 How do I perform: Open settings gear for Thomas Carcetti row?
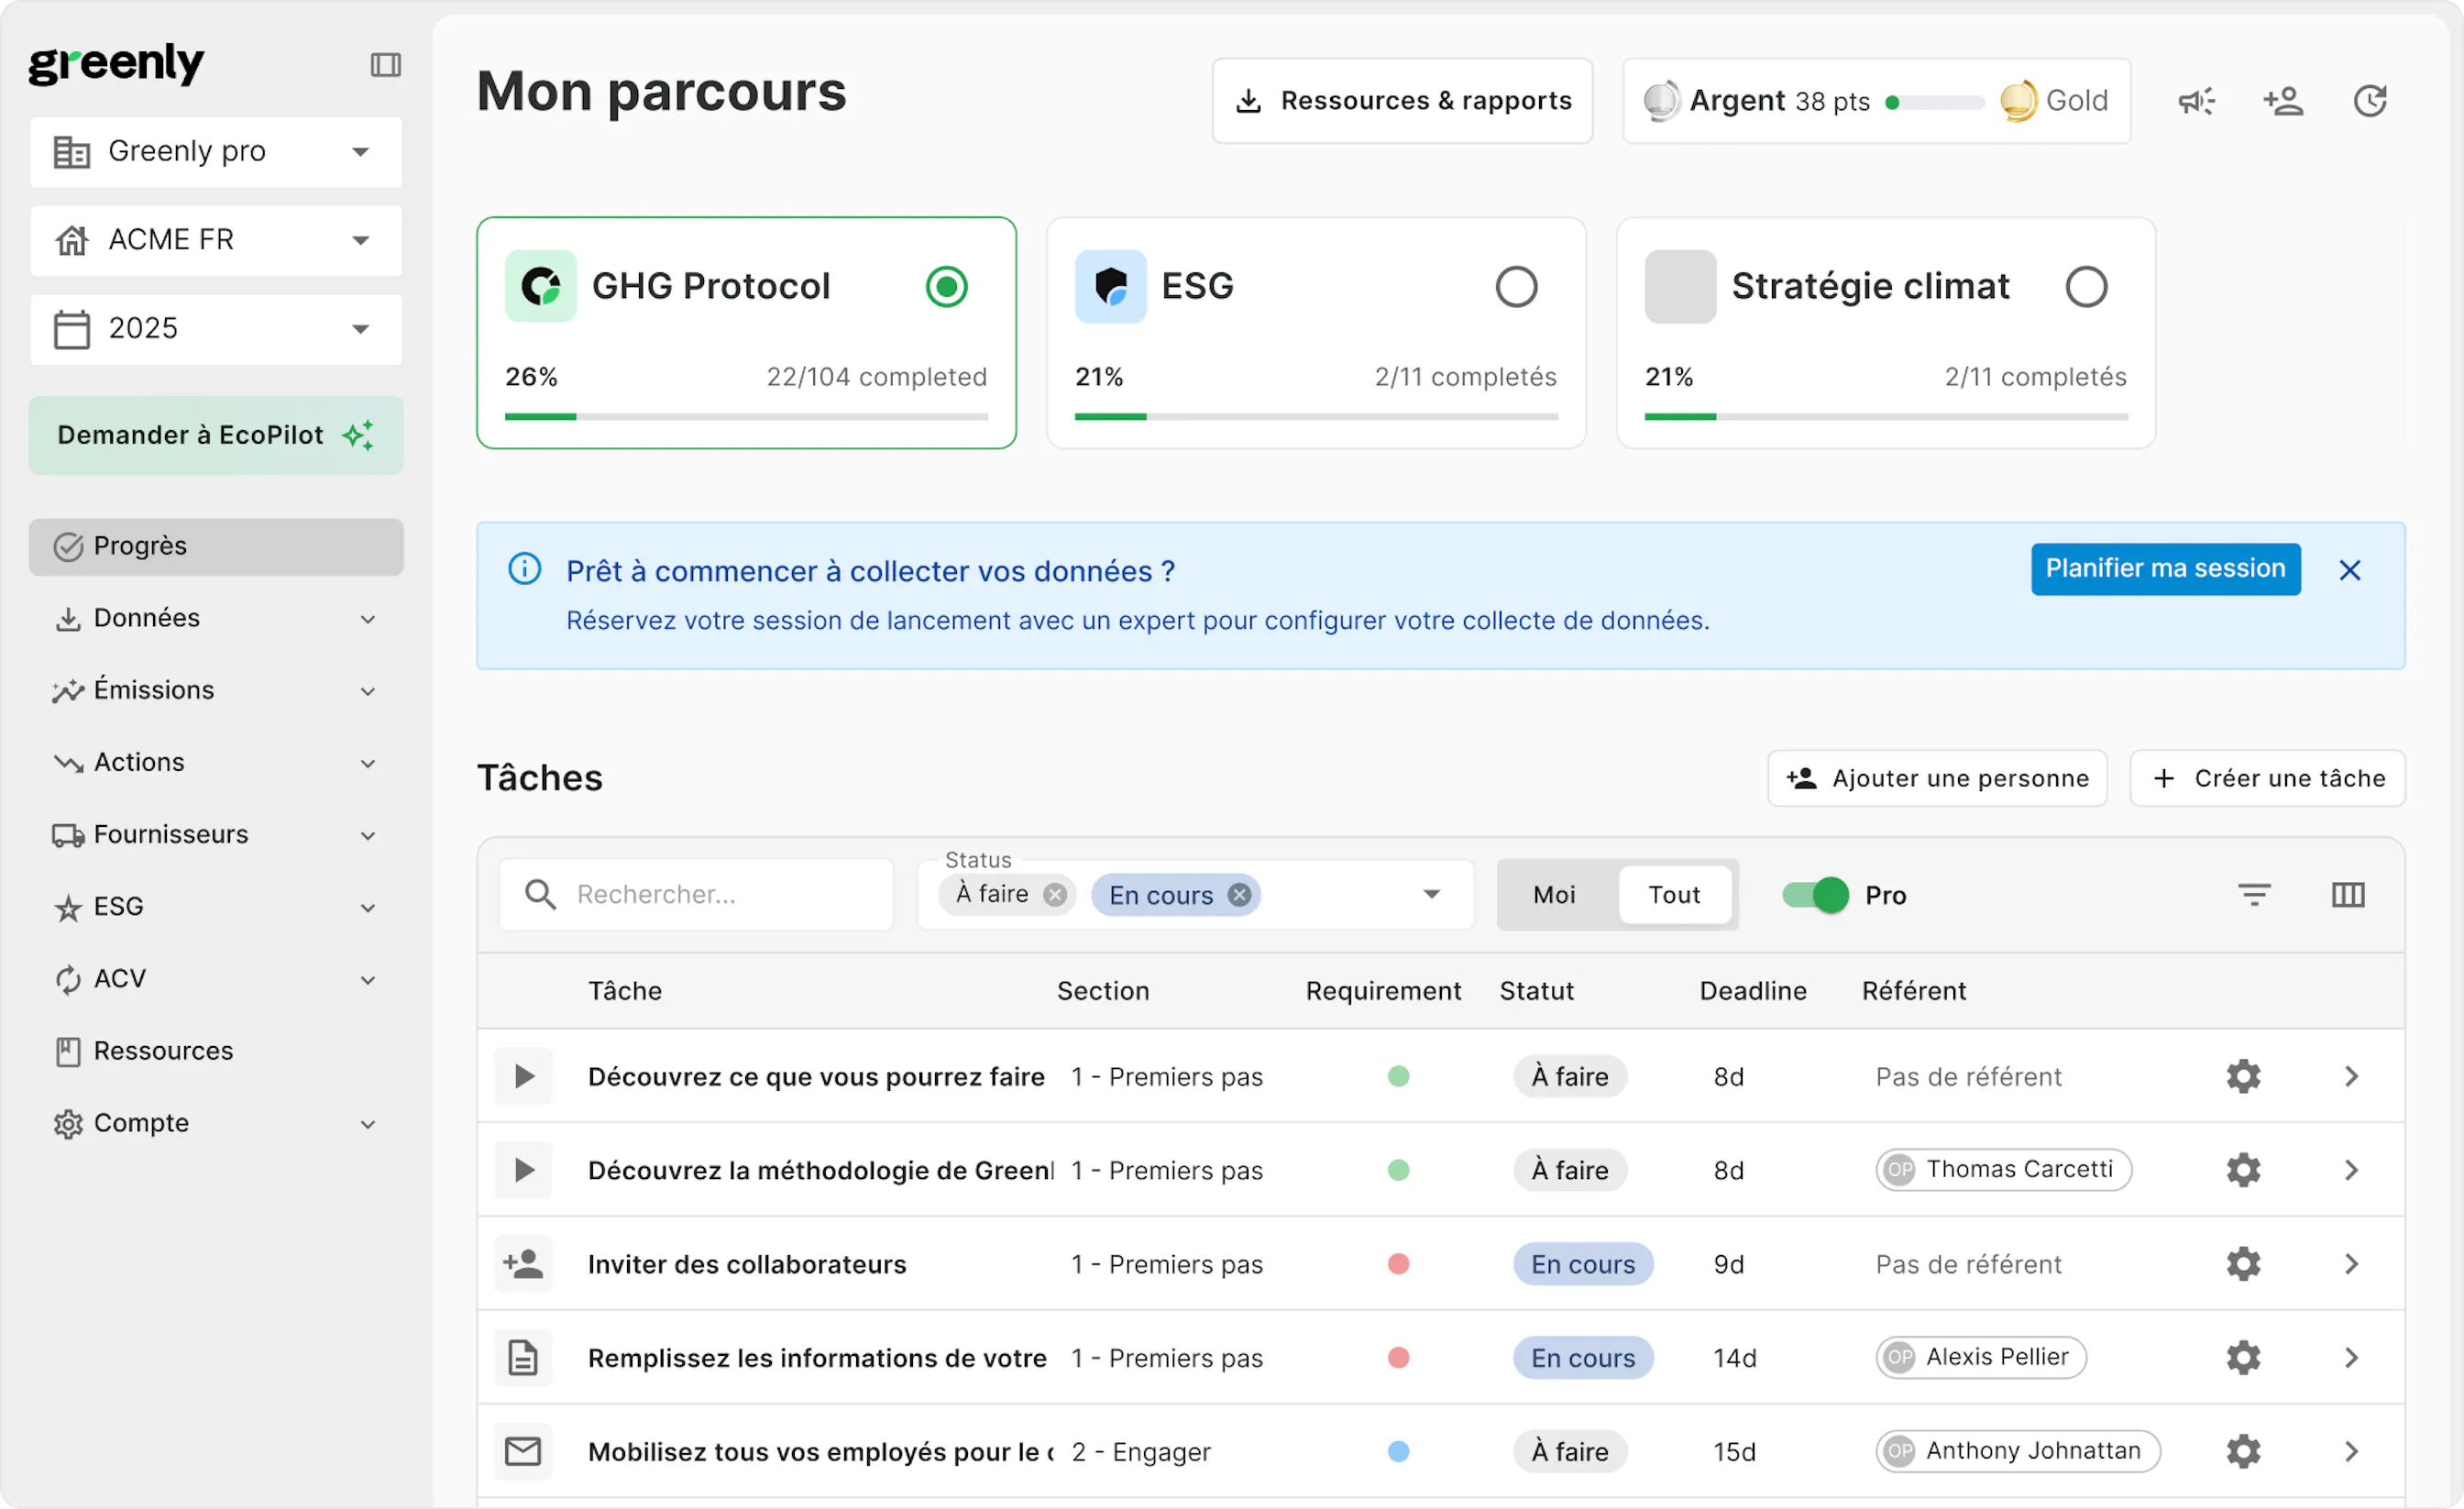click(2243, 1169)
